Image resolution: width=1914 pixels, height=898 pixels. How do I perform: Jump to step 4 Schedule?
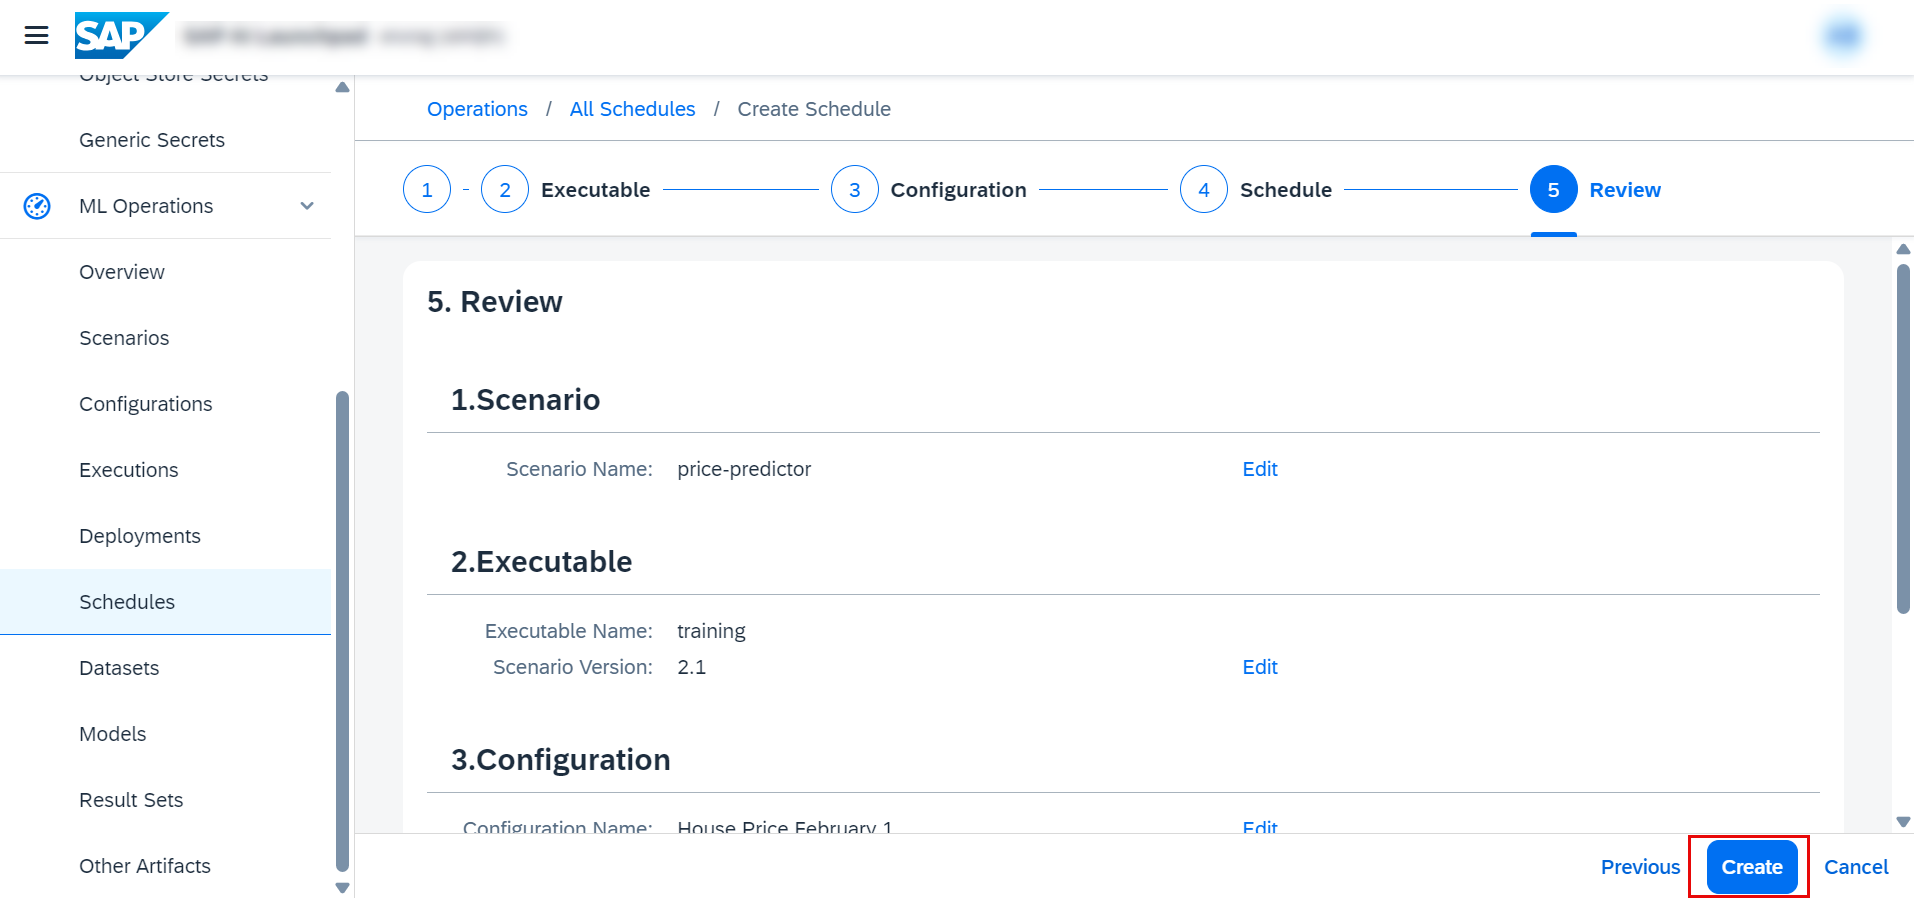(1204, 190)
